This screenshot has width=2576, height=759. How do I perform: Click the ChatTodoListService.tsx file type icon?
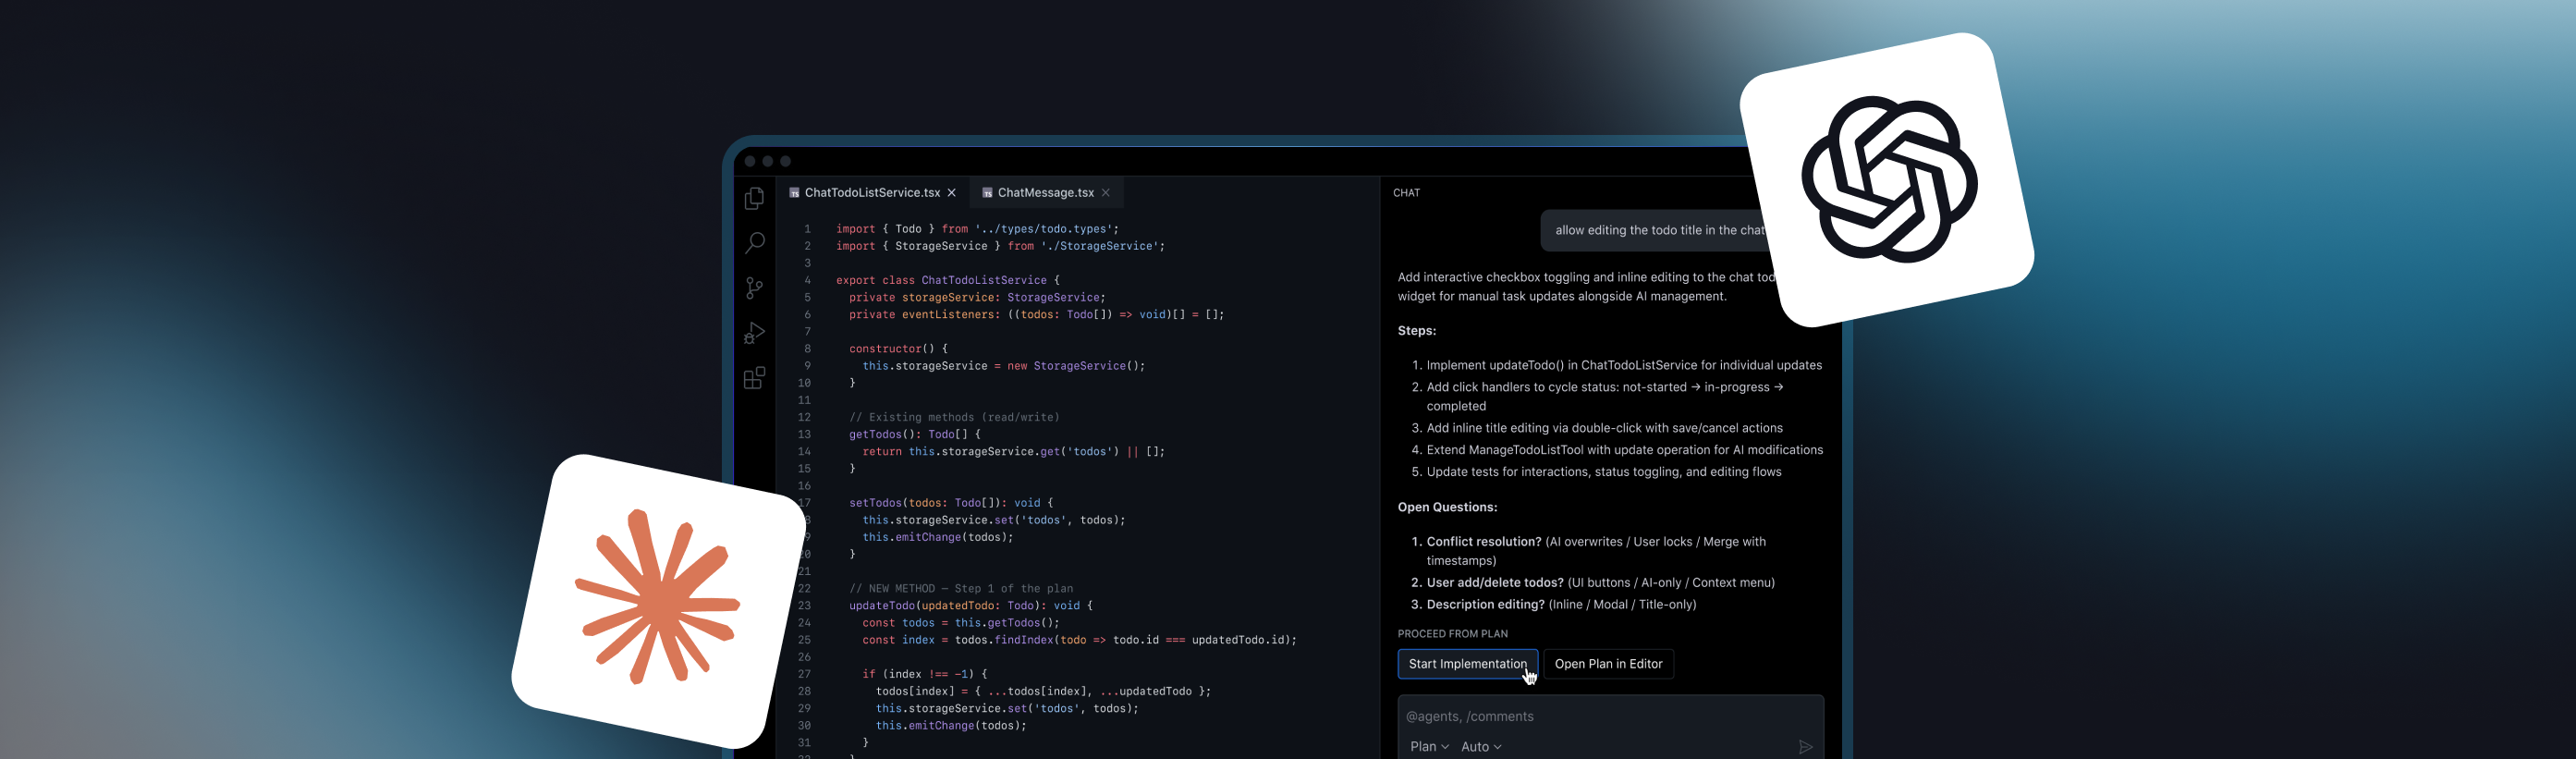pos(794,193)
